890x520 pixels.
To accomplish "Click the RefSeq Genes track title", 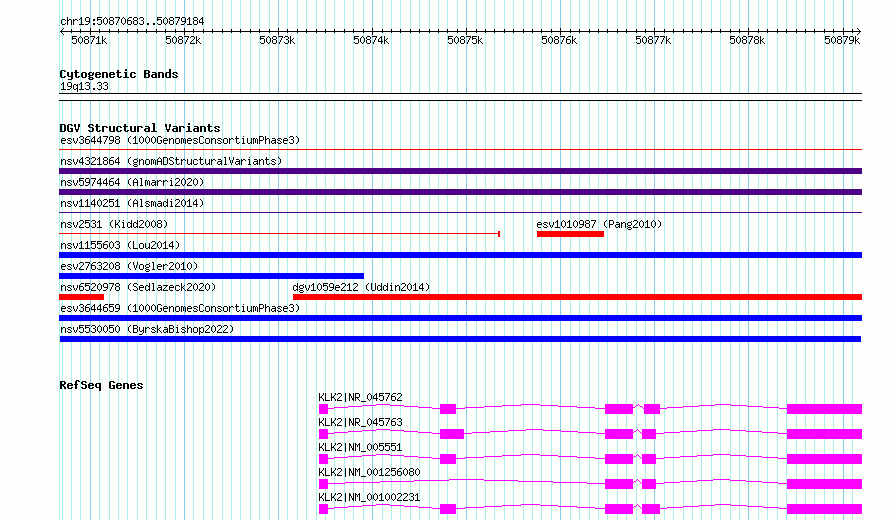I will click(101, 385).
